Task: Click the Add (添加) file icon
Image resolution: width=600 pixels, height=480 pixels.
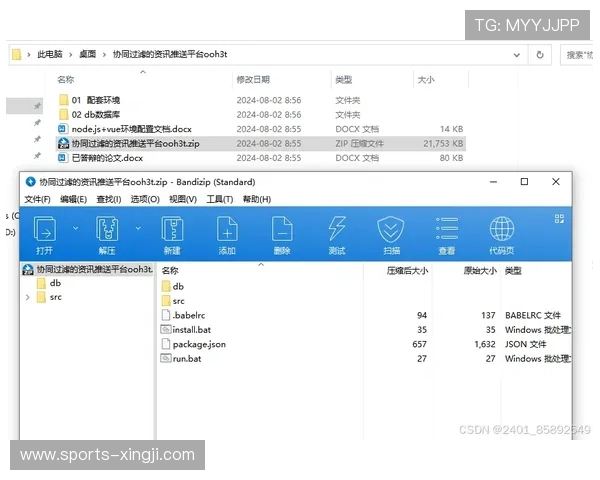Action: click(227, 229)
